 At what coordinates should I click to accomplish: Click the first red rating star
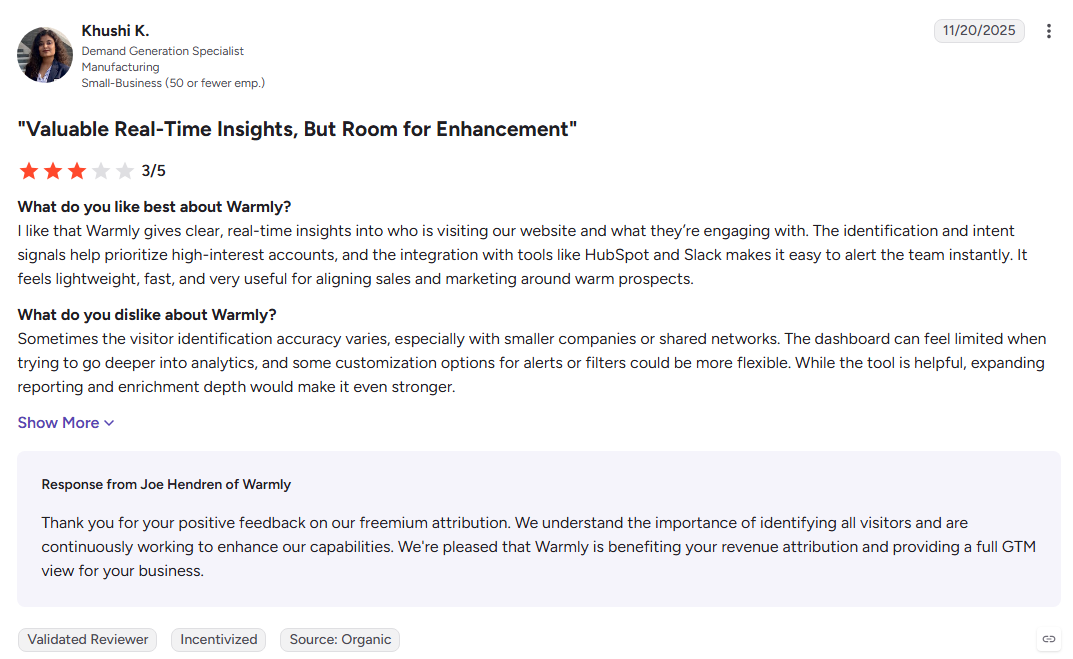click(29, 170)
